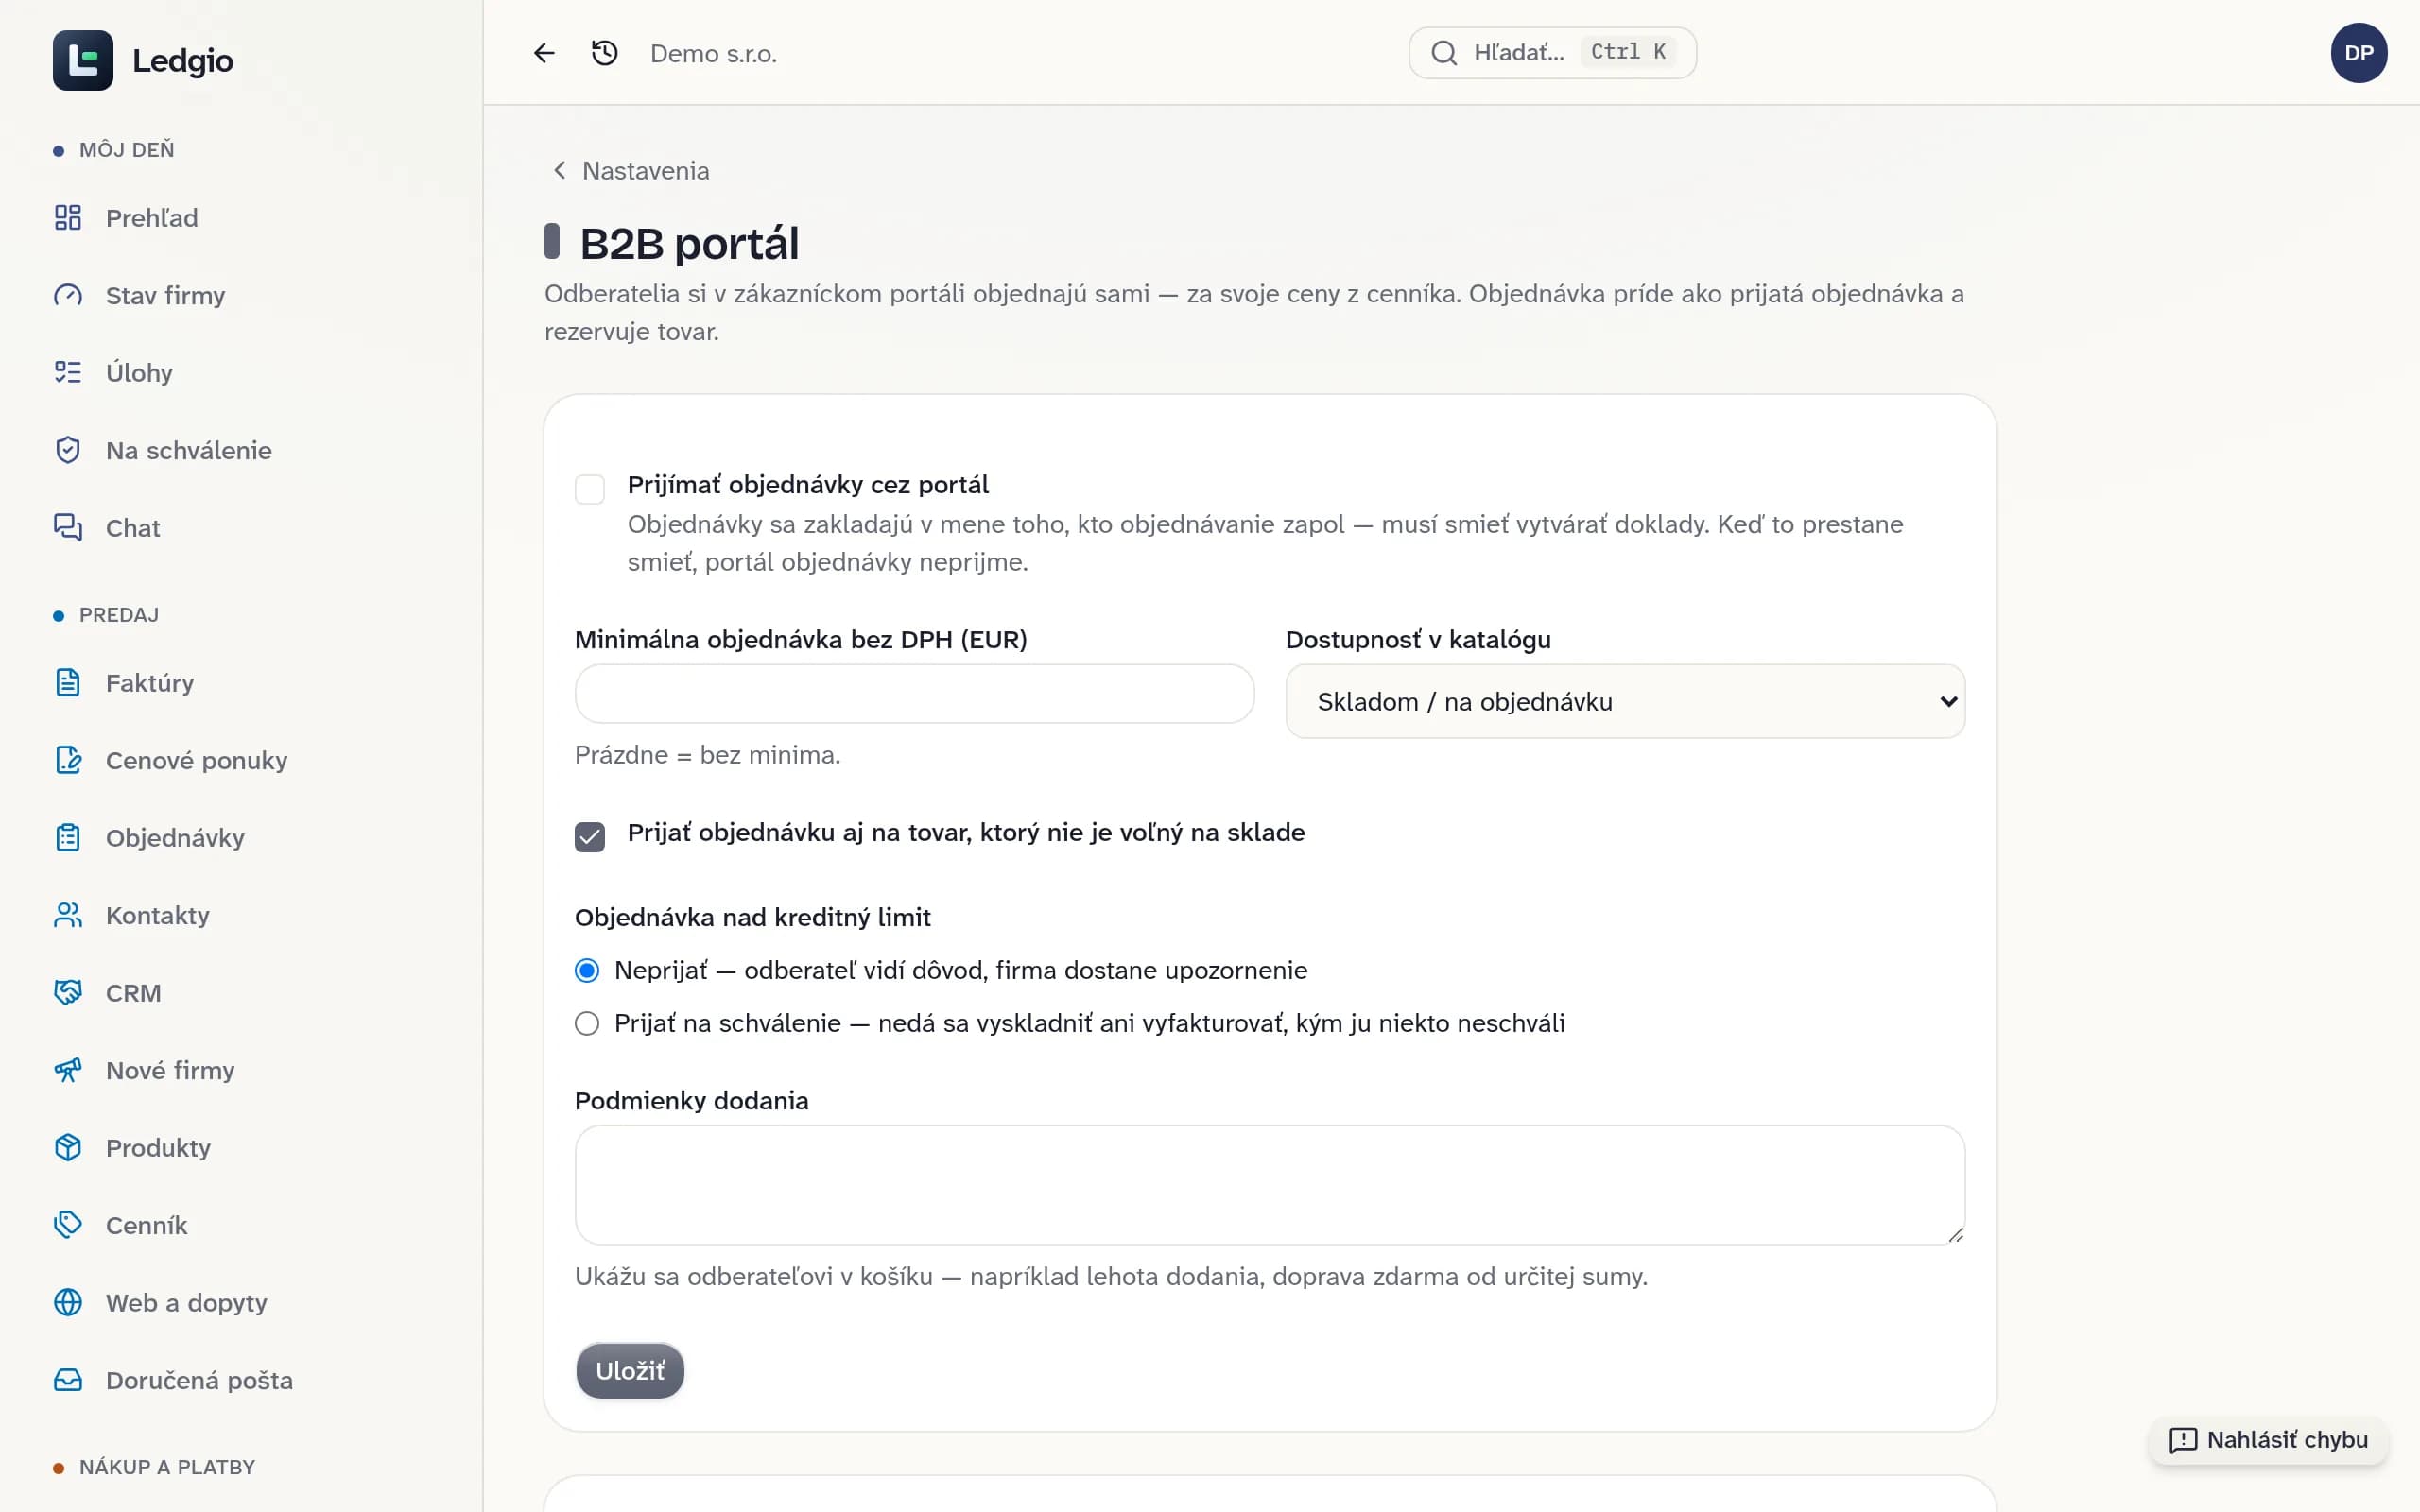Open the Chat speech bubbles icon
This screenshot has width=2420, height=1512.
(x=68, y=527)
